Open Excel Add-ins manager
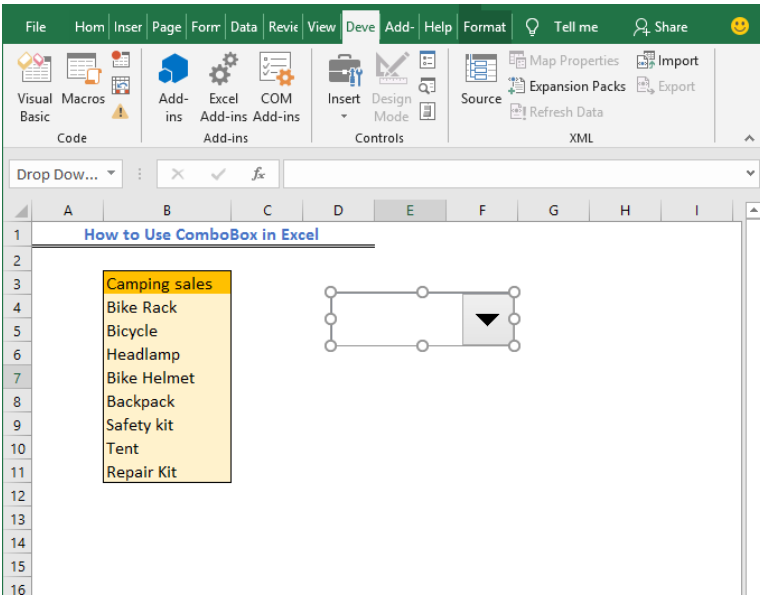The height and width of the screenshot is (601, 762). pyautogui.click(x=223, y=86)
